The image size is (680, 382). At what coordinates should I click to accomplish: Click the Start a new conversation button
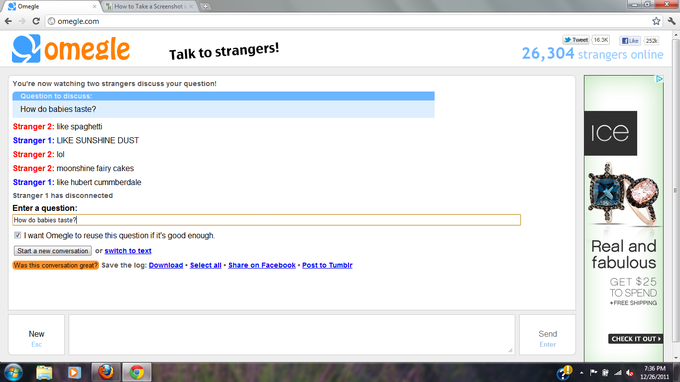52,251
